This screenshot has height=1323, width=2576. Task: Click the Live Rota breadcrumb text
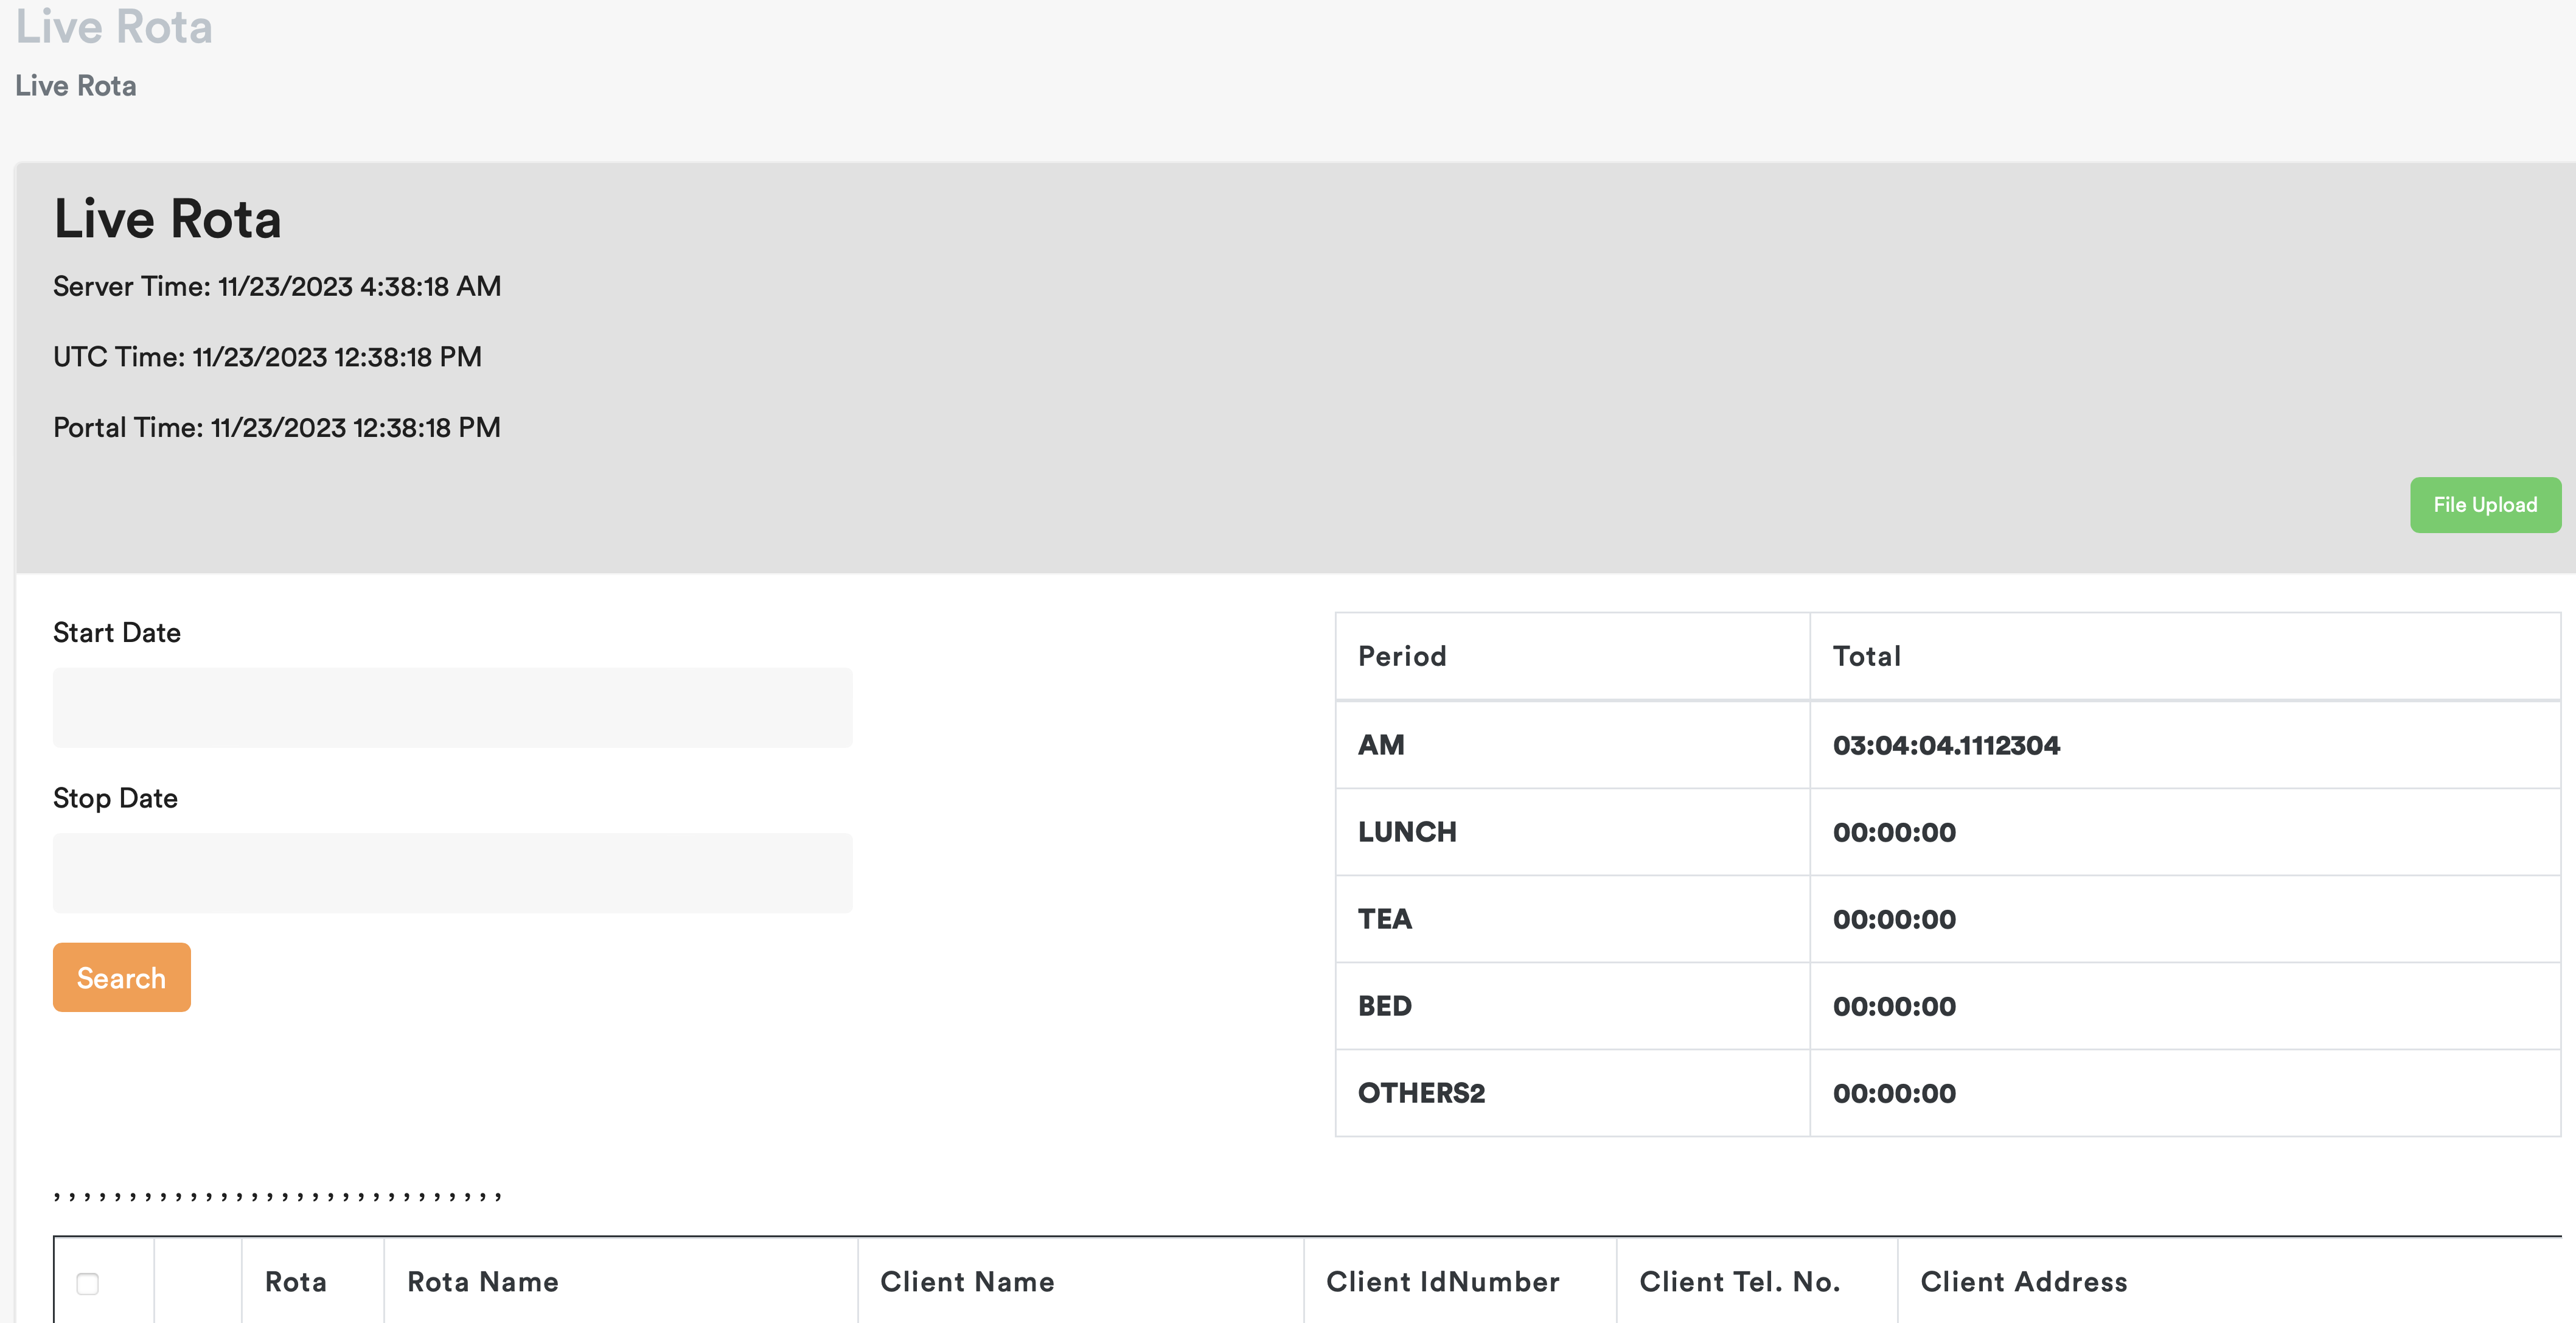[76, 86]
